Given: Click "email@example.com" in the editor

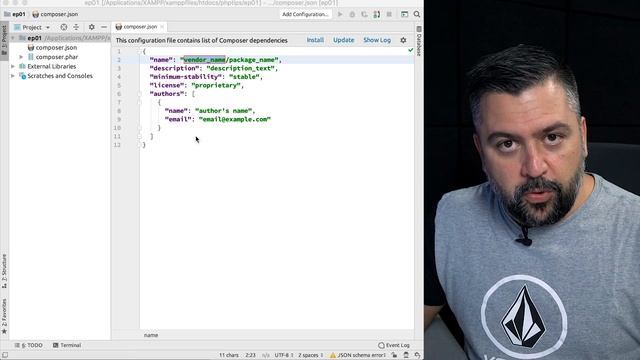Looking at the screenshot, I should (235, 119).
